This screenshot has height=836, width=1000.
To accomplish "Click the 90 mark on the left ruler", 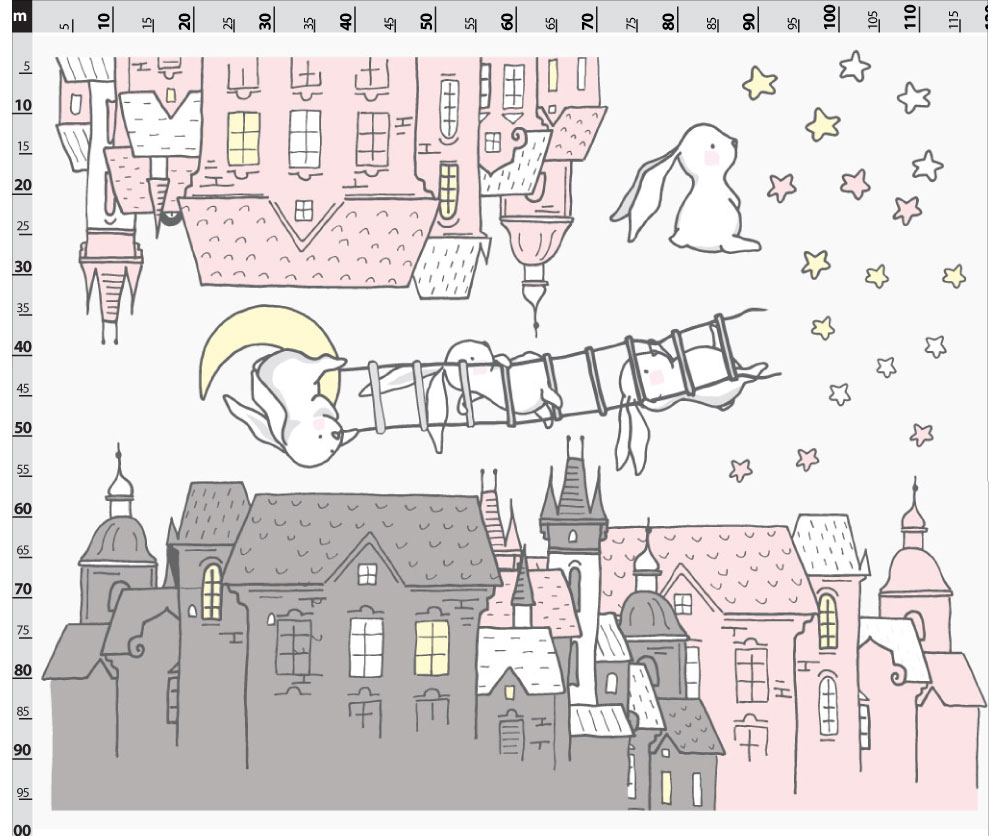I will pyautogui.click(x=22, y=751).
